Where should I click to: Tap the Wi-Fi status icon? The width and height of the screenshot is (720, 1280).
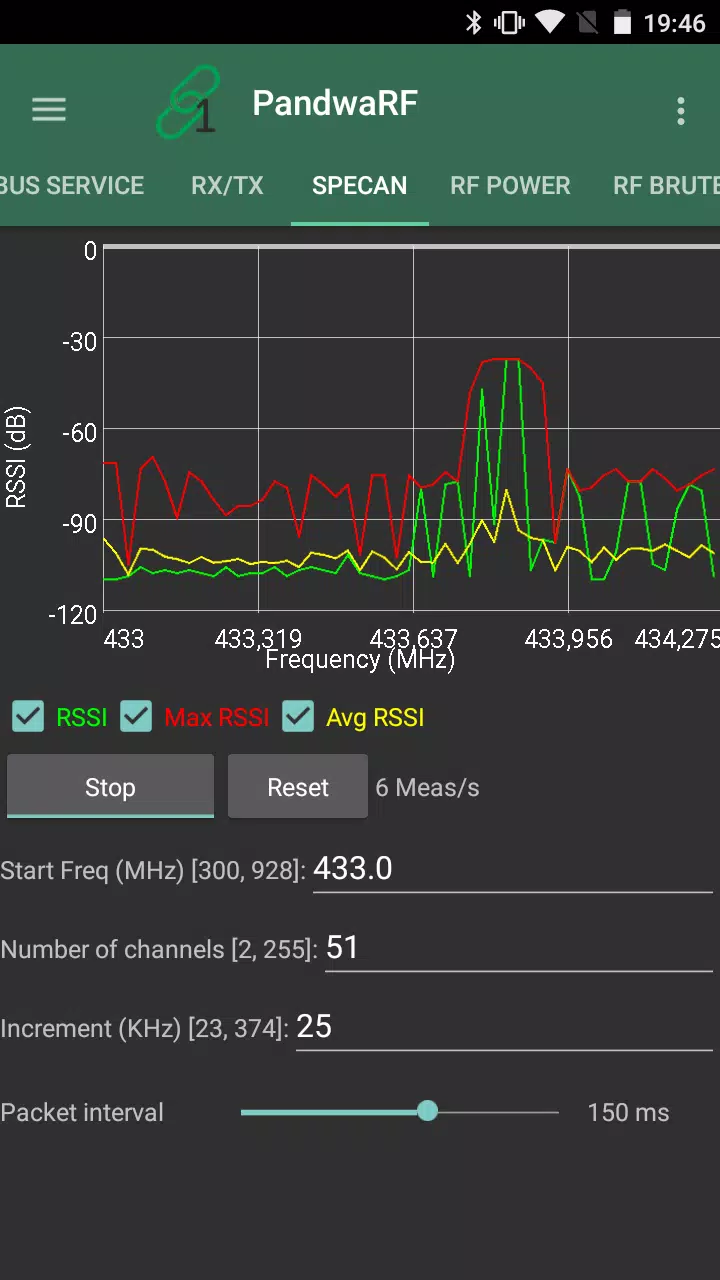(x=550, y=22)
